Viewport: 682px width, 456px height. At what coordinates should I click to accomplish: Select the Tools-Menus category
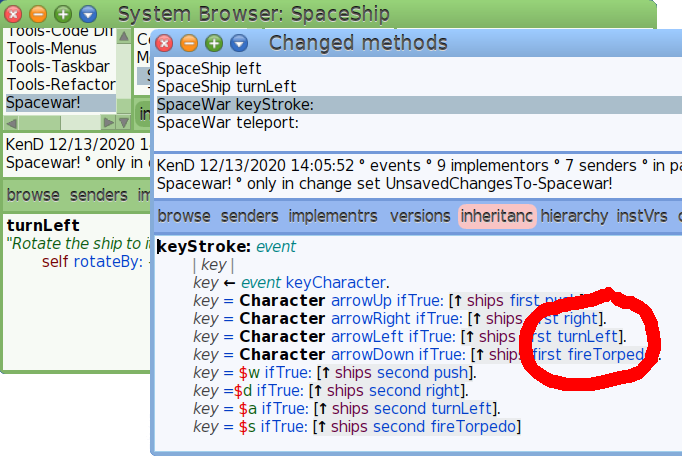[x=52, y=48]
